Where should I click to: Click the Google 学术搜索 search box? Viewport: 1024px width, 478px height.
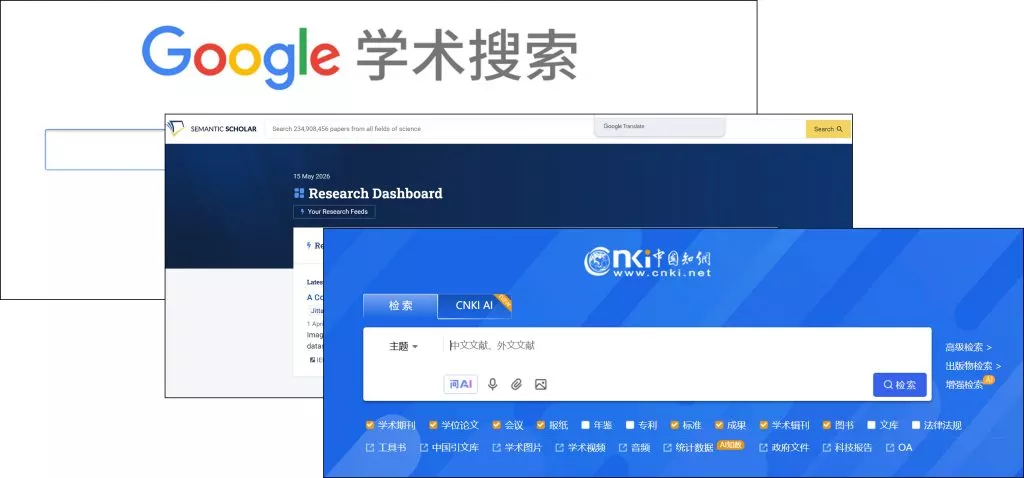tap(104, 150)
